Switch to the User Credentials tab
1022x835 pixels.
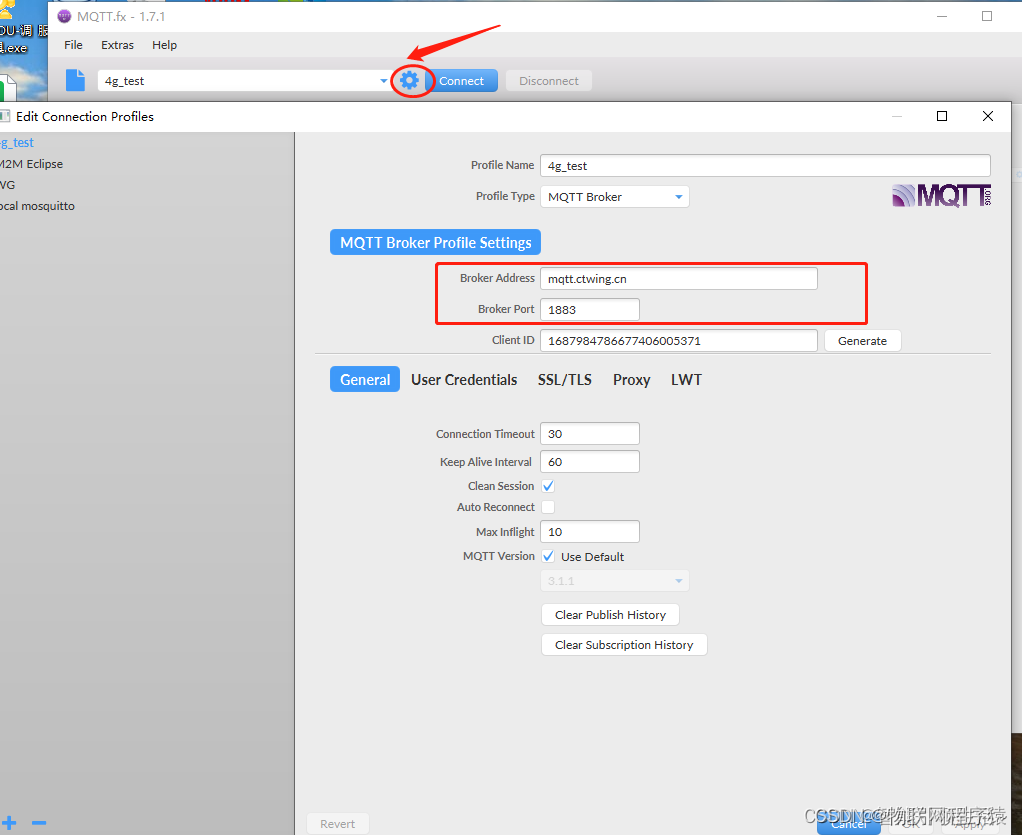464,380
